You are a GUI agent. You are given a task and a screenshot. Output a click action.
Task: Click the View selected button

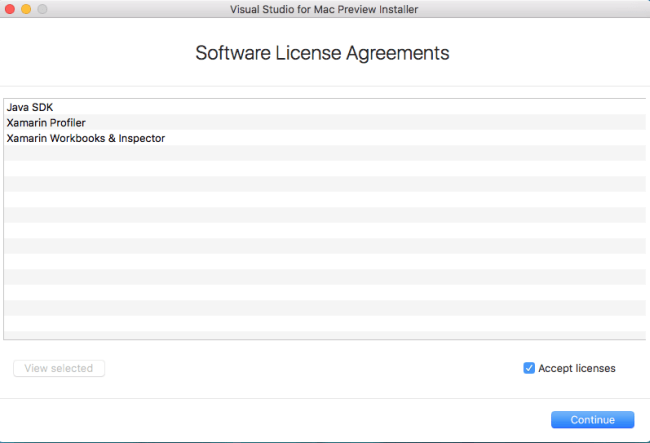click(x=59, y=368)
